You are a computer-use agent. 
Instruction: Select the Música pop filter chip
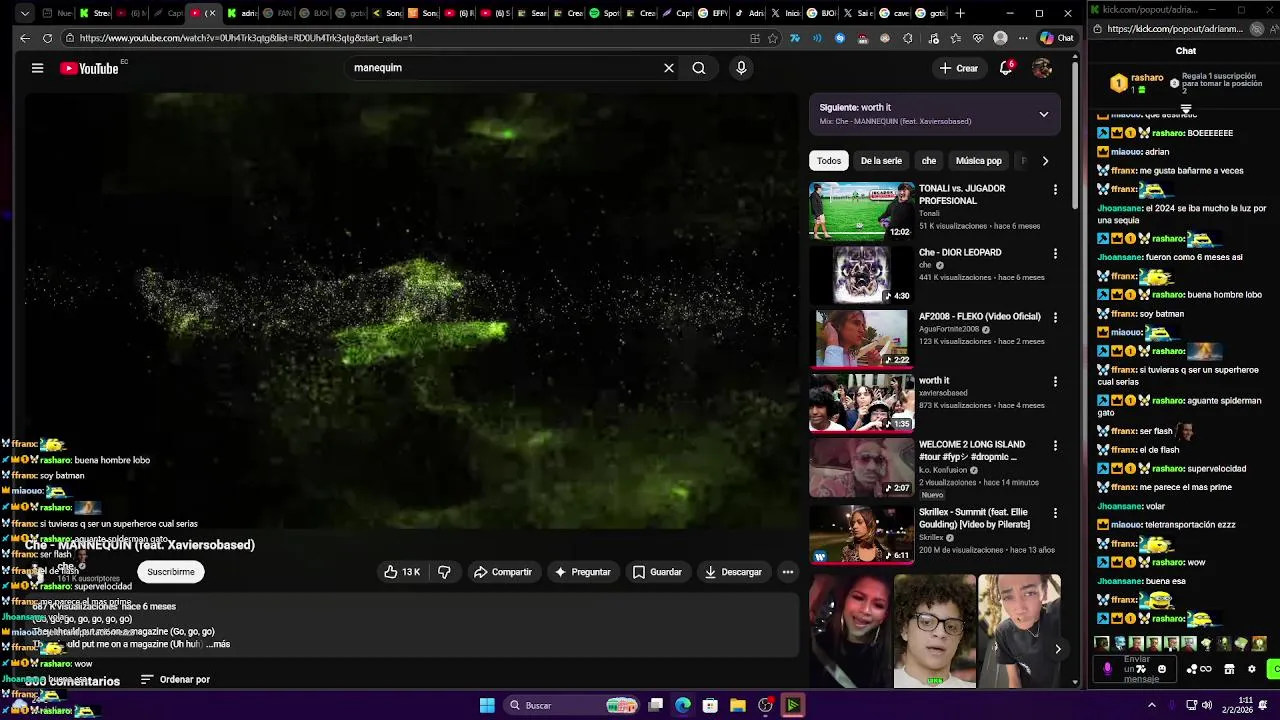point(978,161)
